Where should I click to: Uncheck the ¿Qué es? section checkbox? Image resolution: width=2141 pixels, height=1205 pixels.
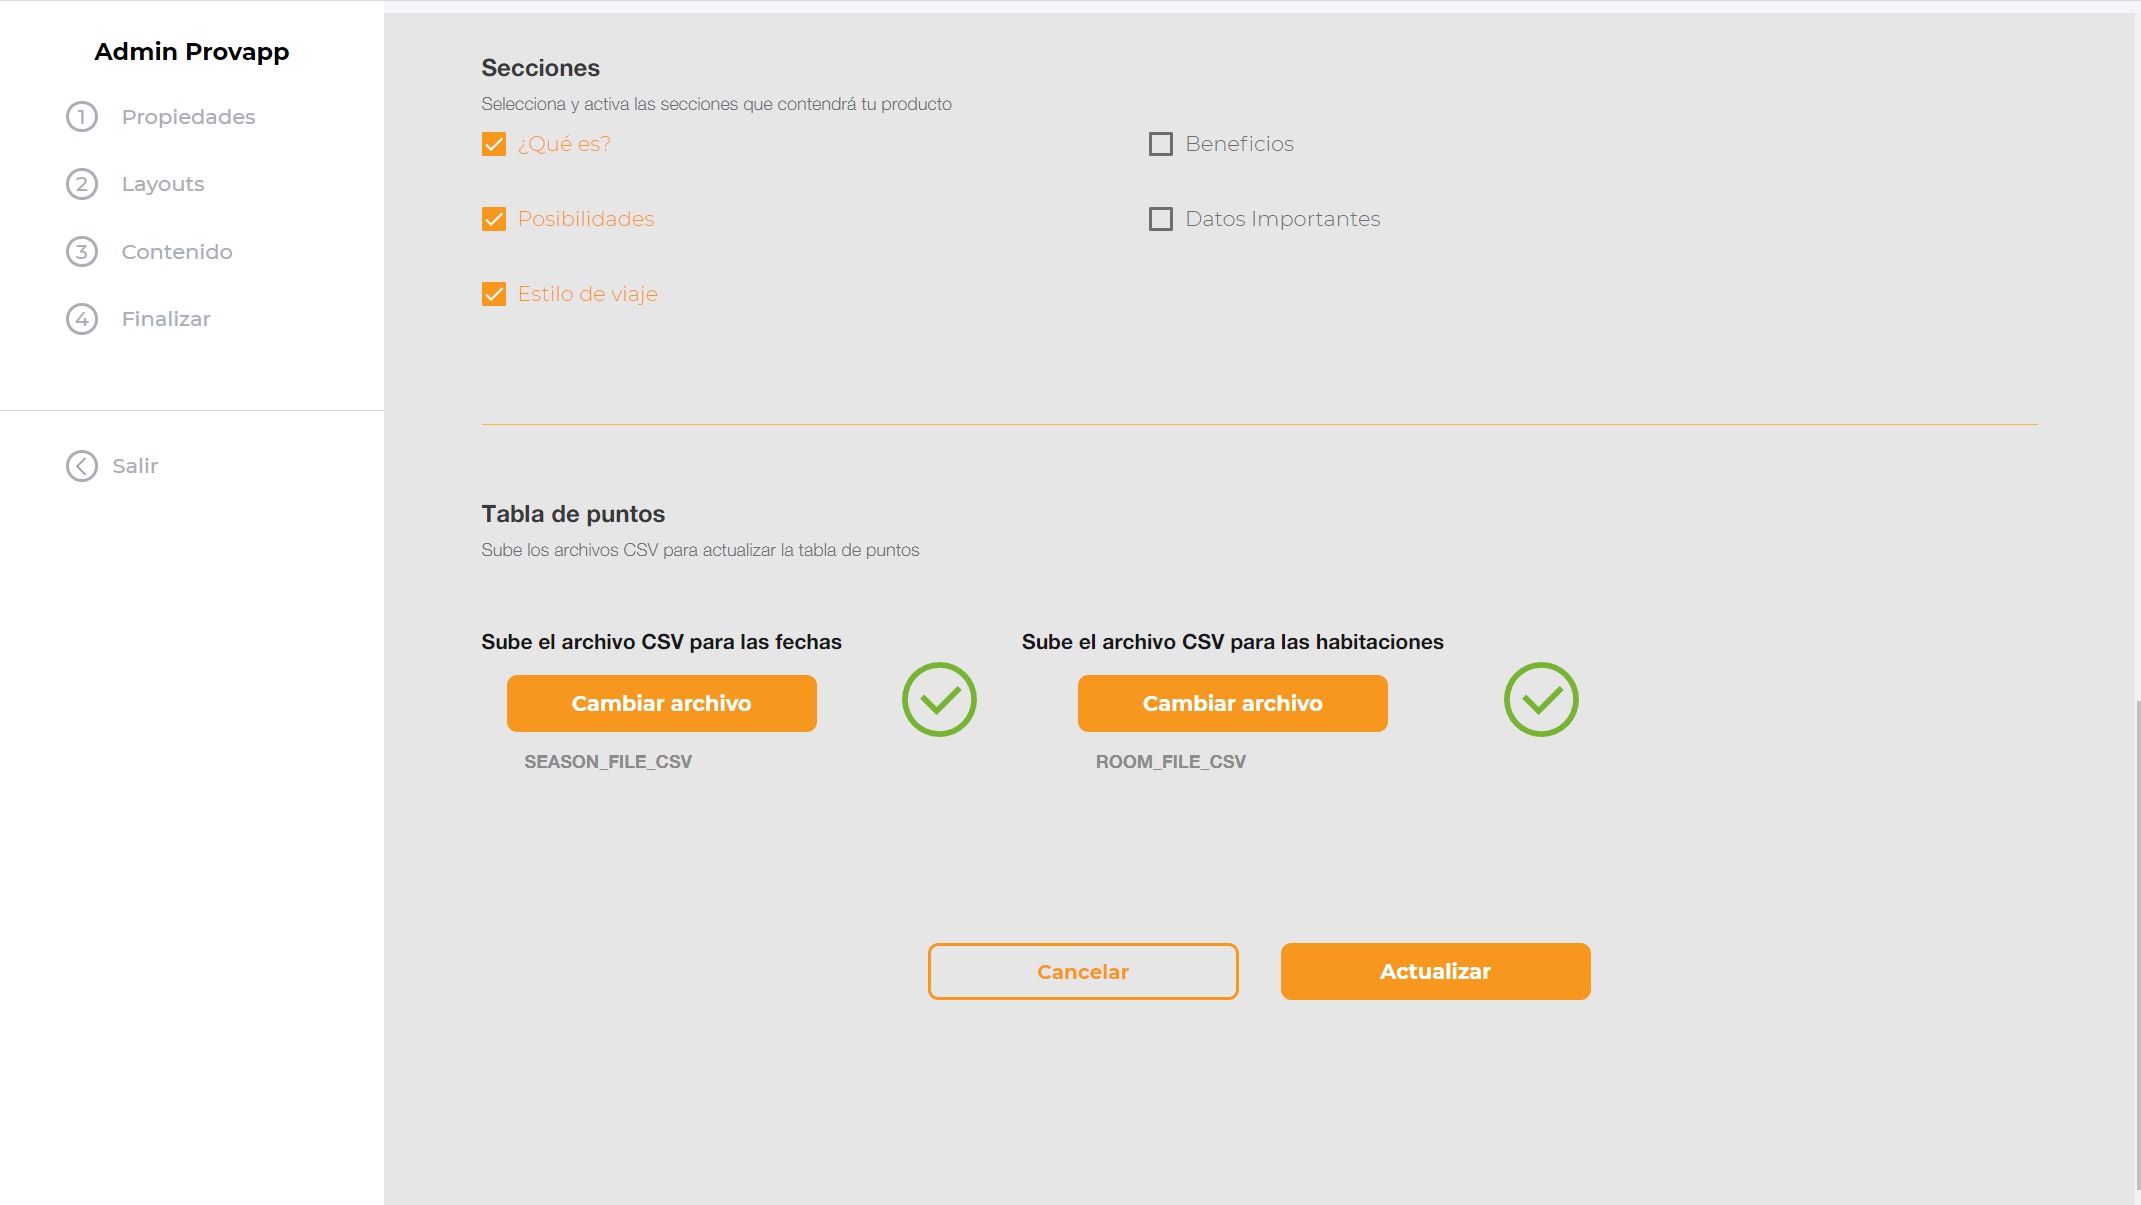click(494, 144)
